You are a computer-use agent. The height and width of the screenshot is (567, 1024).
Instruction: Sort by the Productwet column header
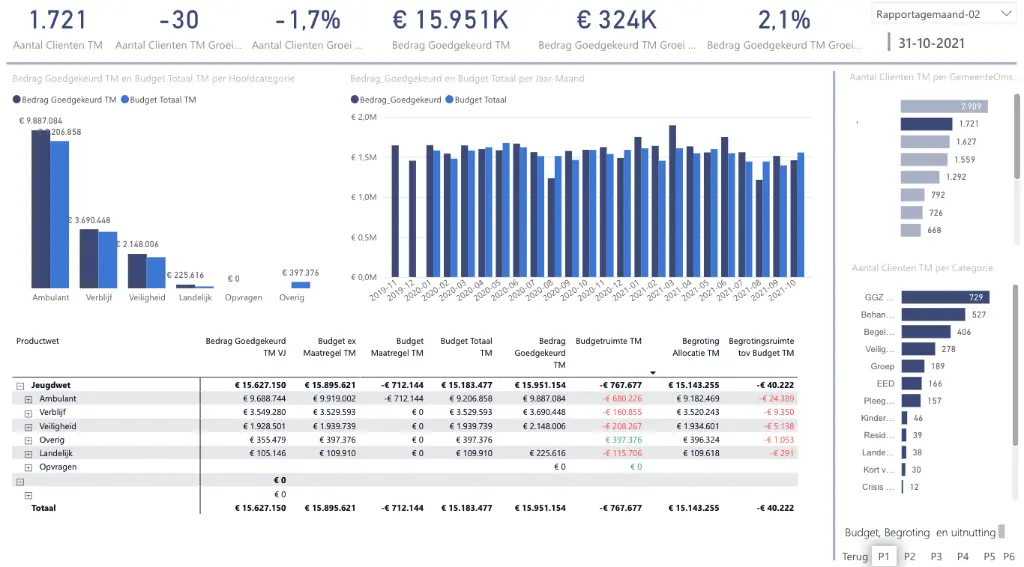(38, 341)
